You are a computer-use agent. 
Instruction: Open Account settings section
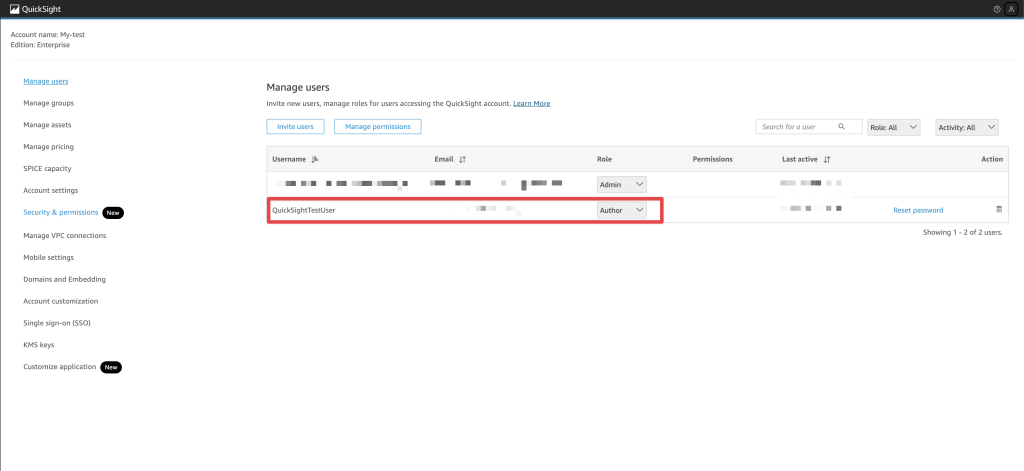click(50, 191)
